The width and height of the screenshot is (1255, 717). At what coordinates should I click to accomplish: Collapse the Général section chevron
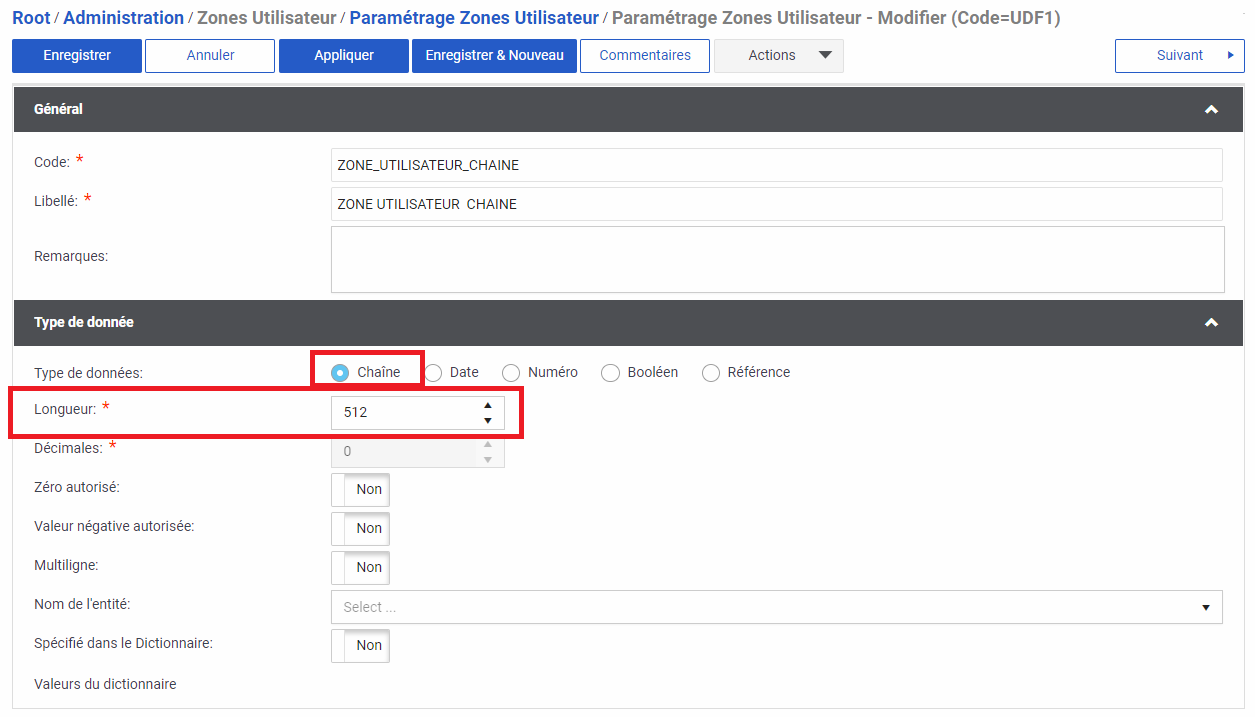(x=1211, y=110)
